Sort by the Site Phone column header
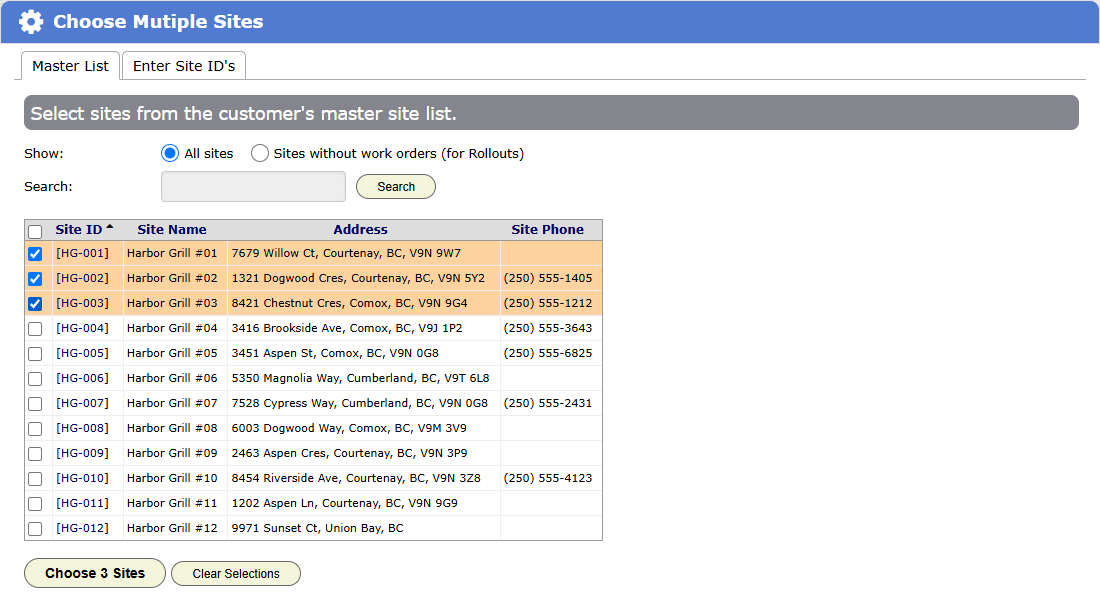Screen dimensions: 1100x600 click(547, 229)
